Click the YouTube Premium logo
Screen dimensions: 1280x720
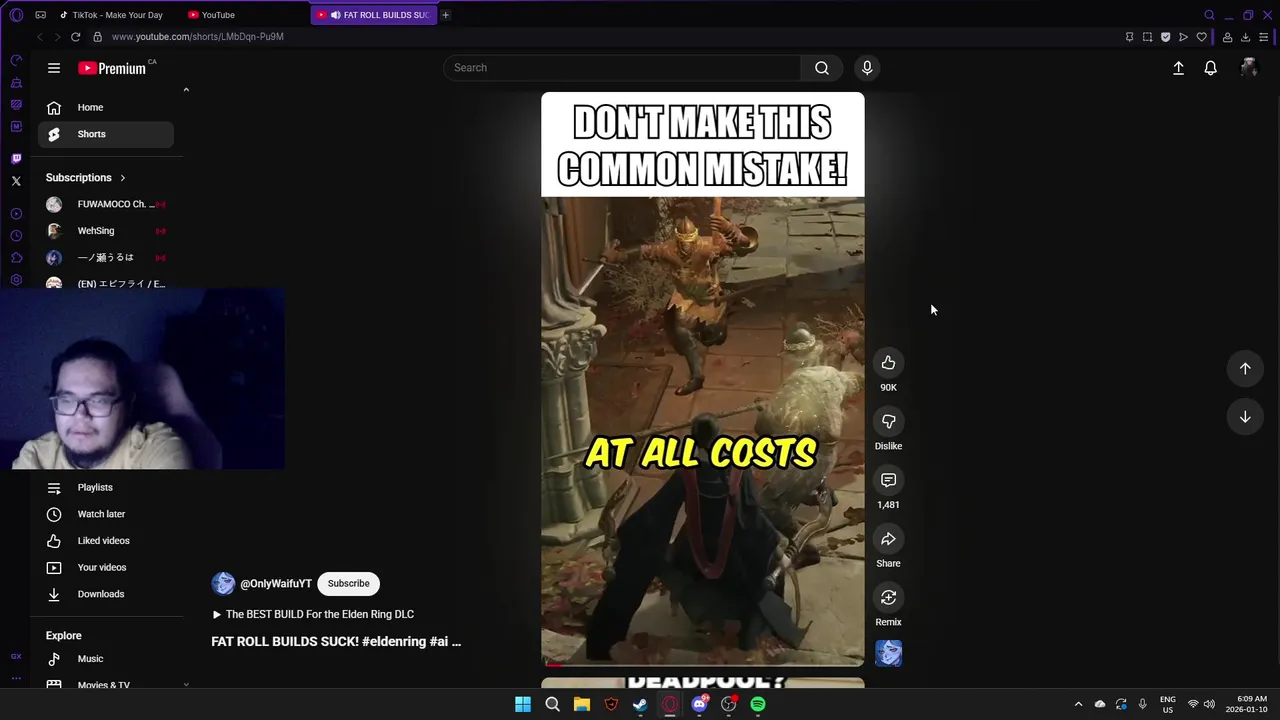112,68
